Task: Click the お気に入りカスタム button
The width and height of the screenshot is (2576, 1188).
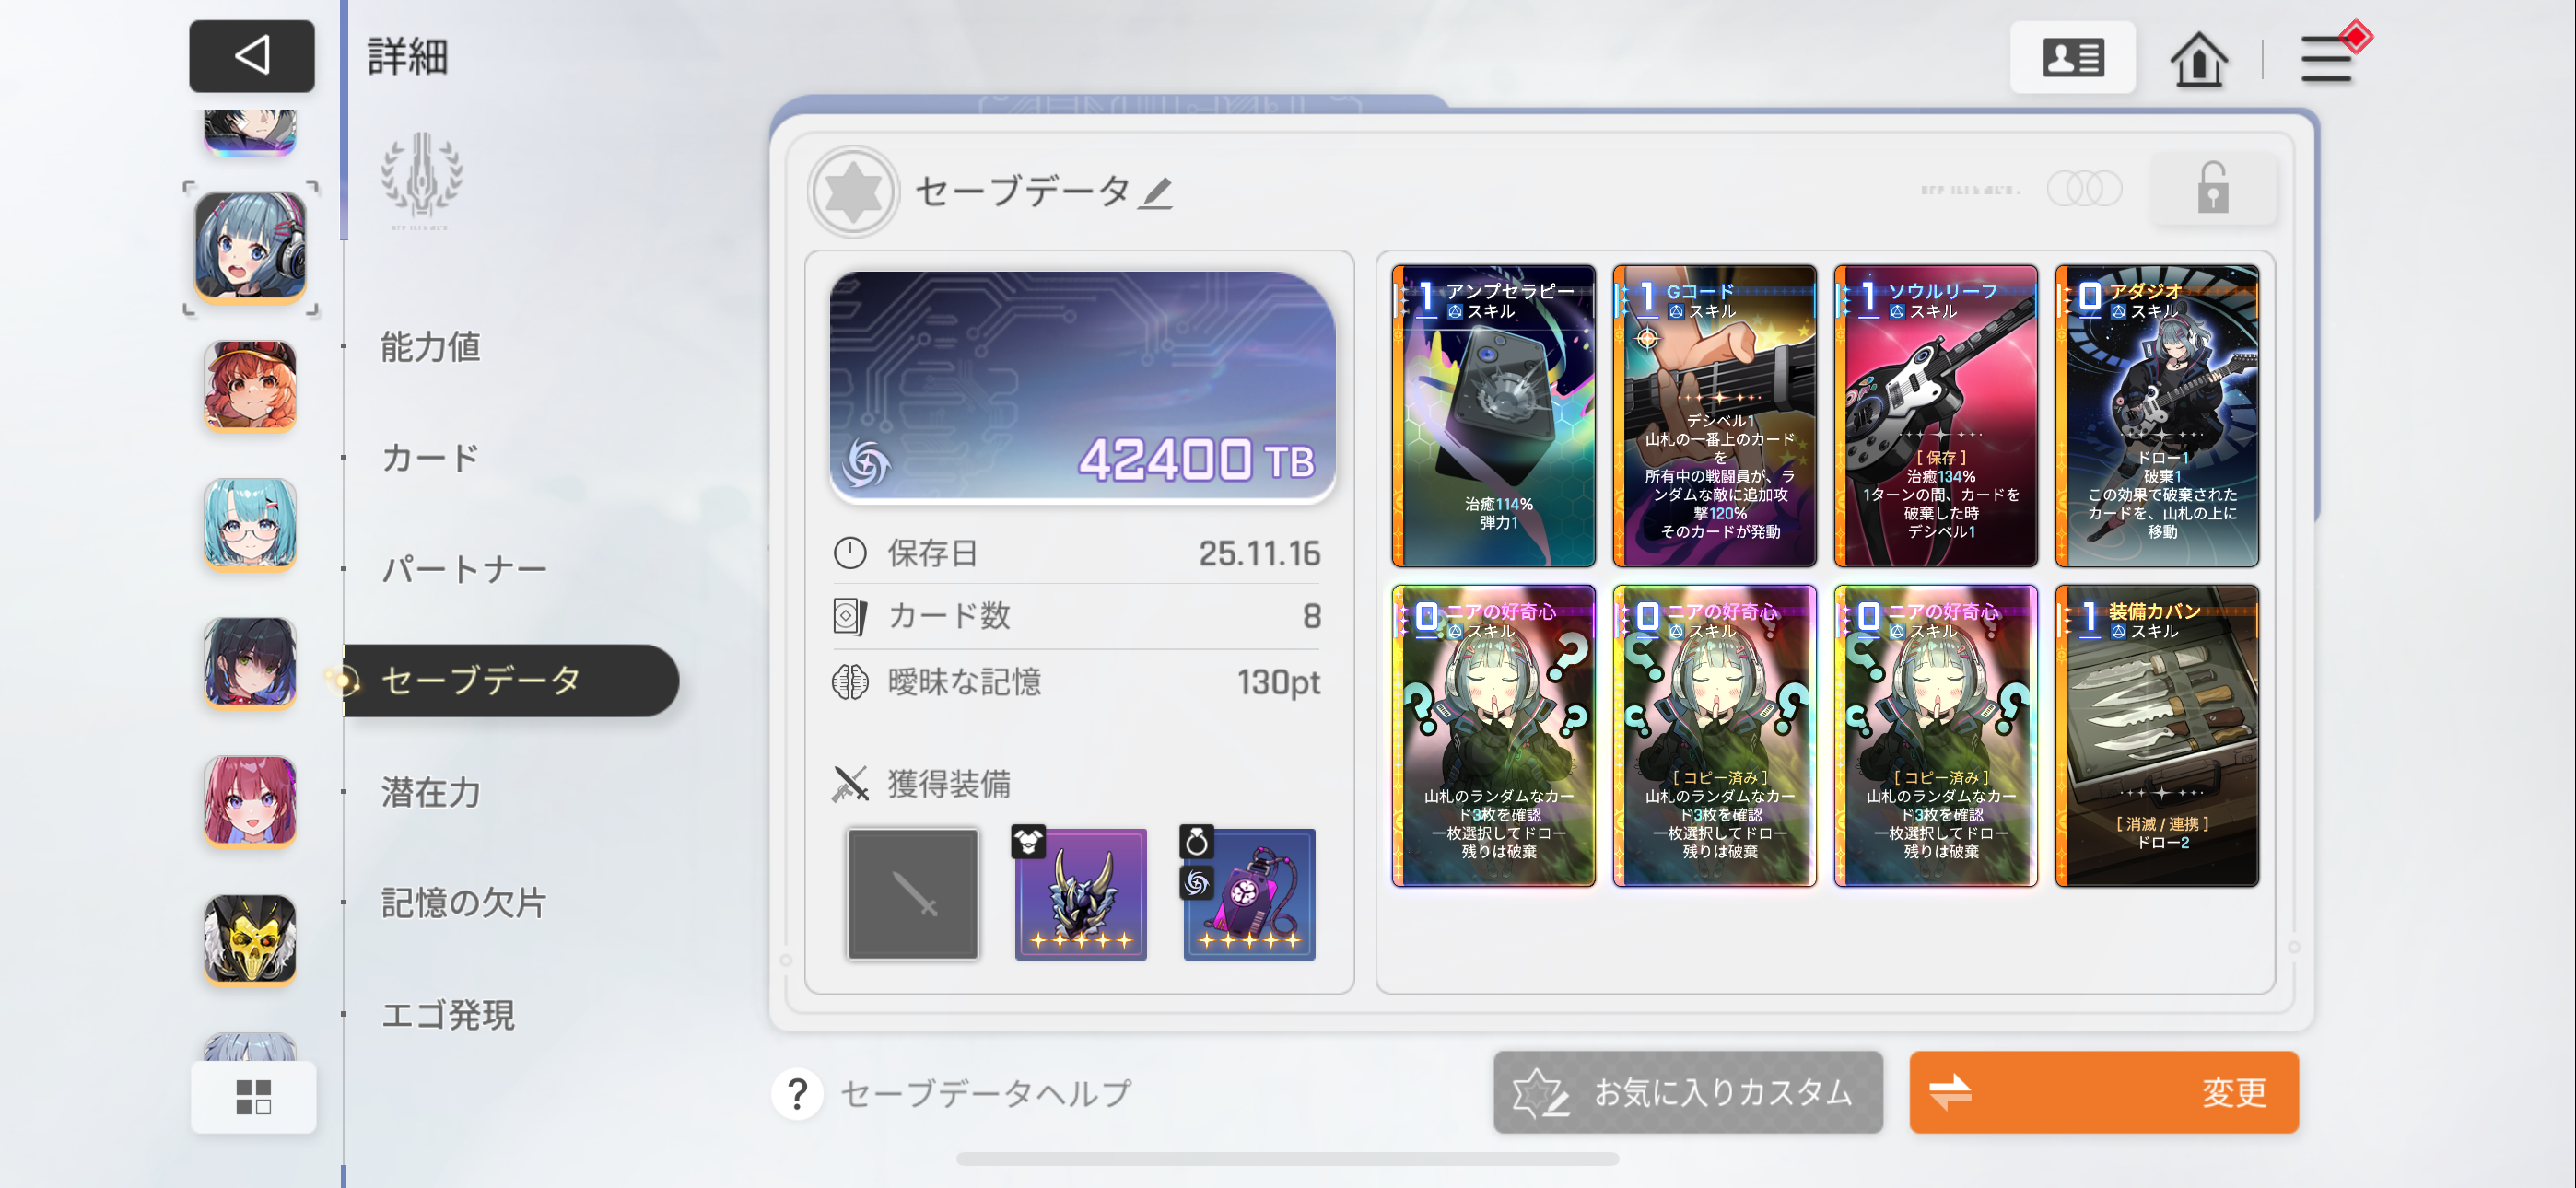Action: coord(1687,1092)
